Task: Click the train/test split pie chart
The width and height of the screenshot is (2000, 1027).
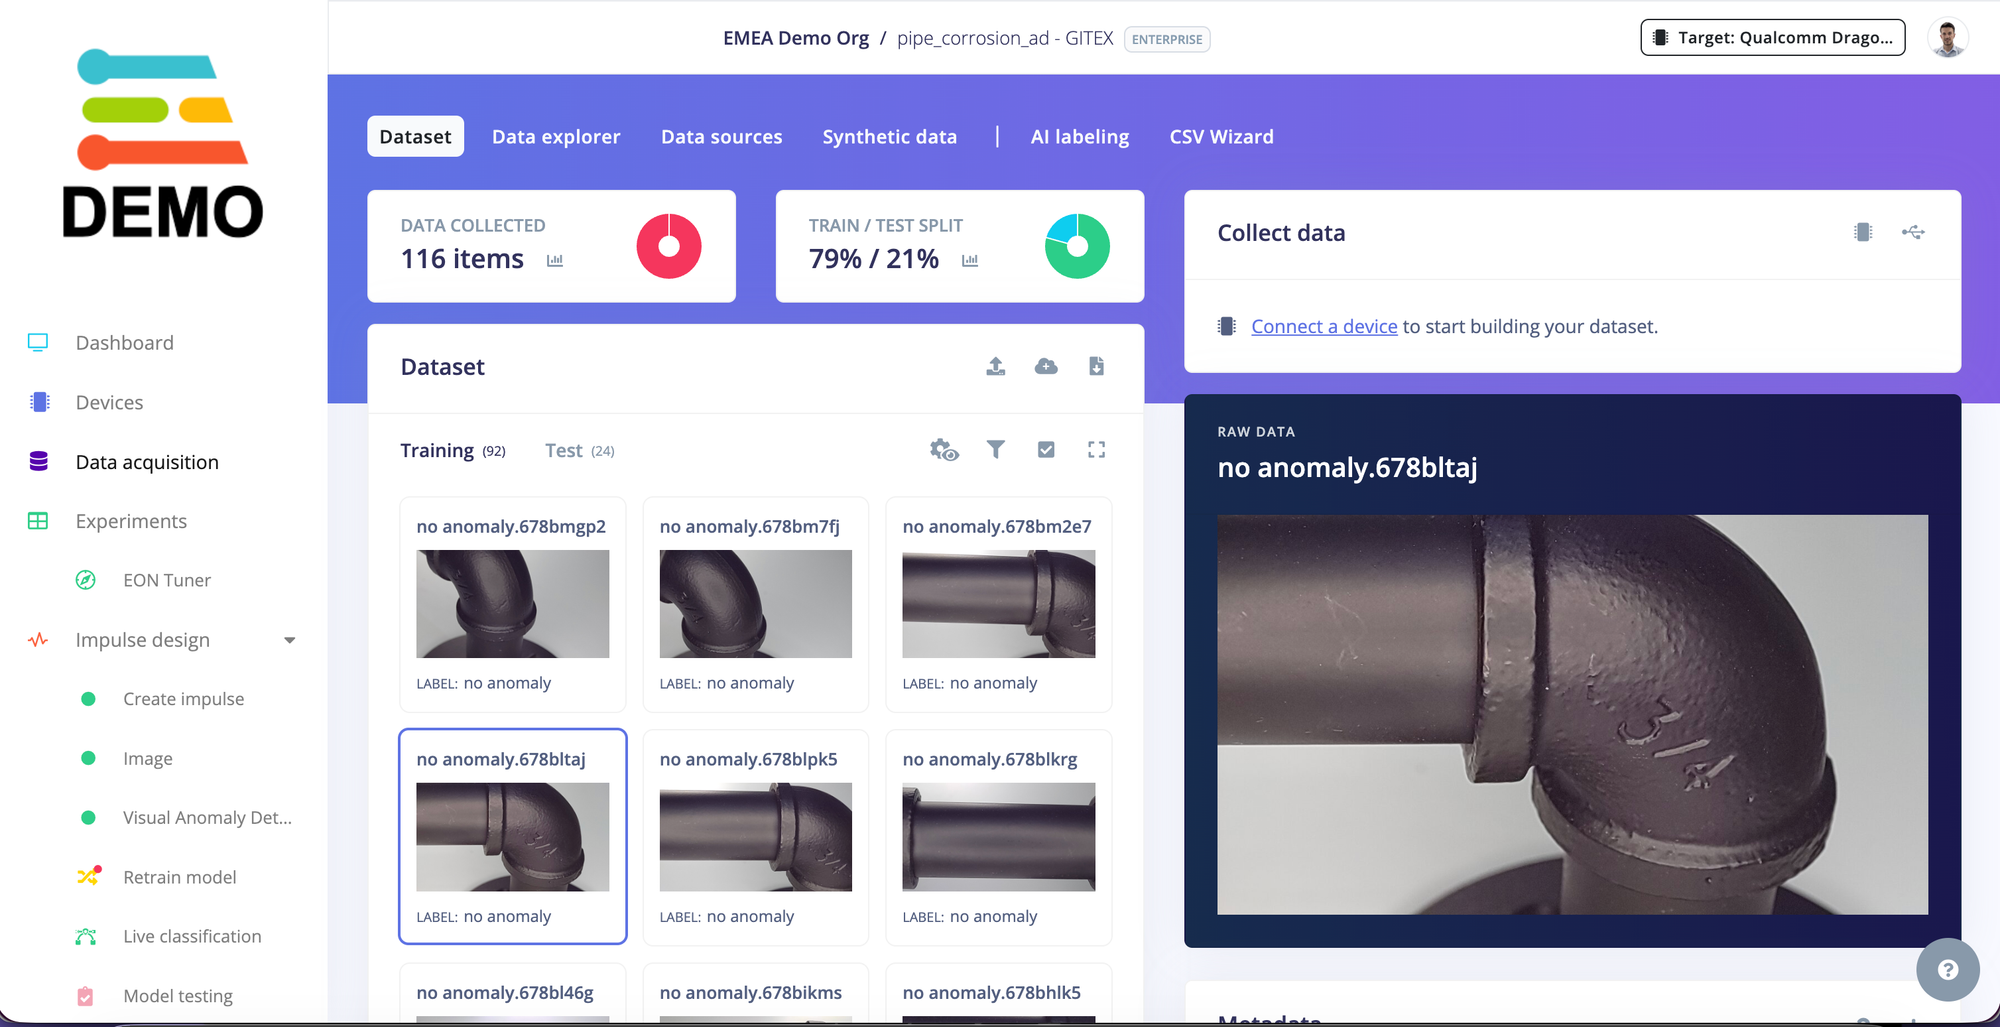Action: pos(1077,246)
